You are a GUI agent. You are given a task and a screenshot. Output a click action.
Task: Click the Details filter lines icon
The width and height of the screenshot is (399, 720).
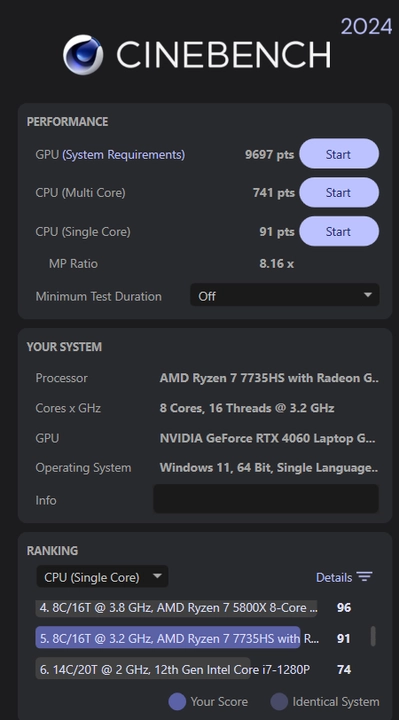click(x=365, y=577)
